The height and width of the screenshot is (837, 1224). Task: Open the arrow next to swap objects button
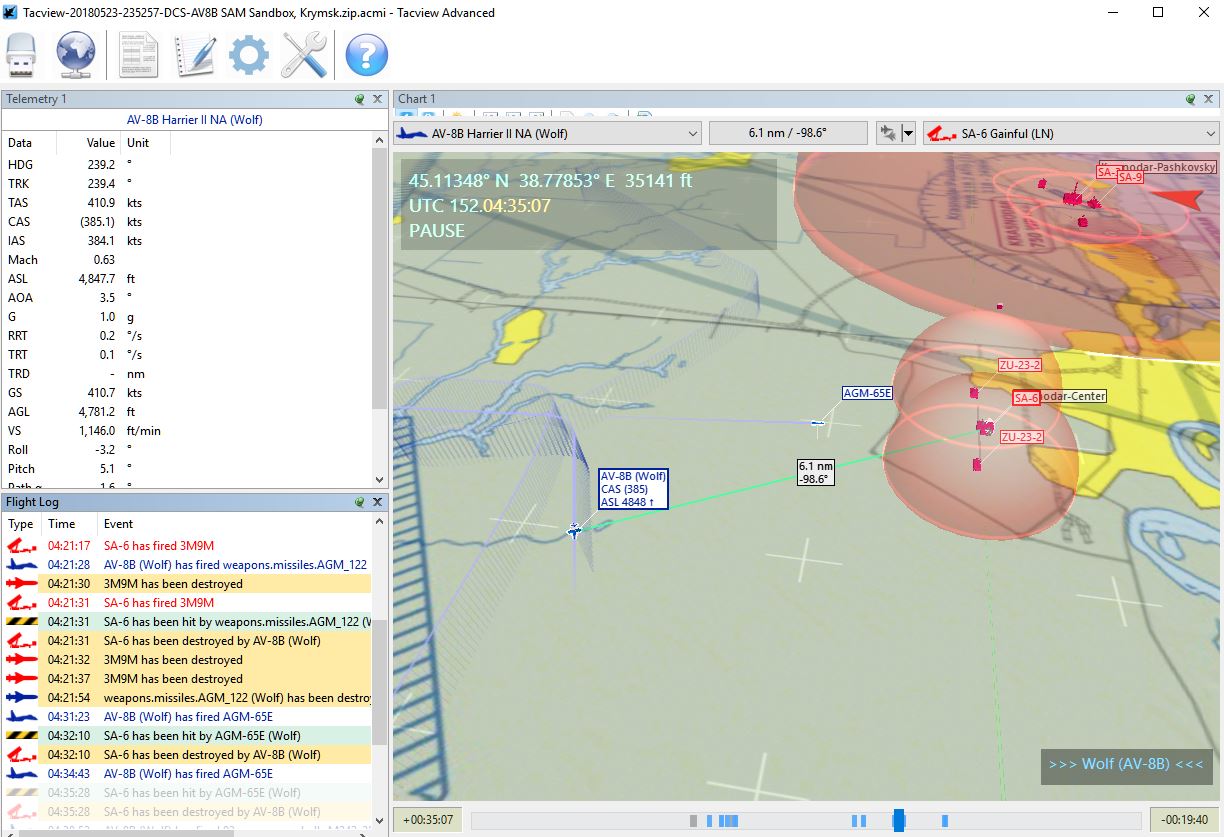pos(908,133)
